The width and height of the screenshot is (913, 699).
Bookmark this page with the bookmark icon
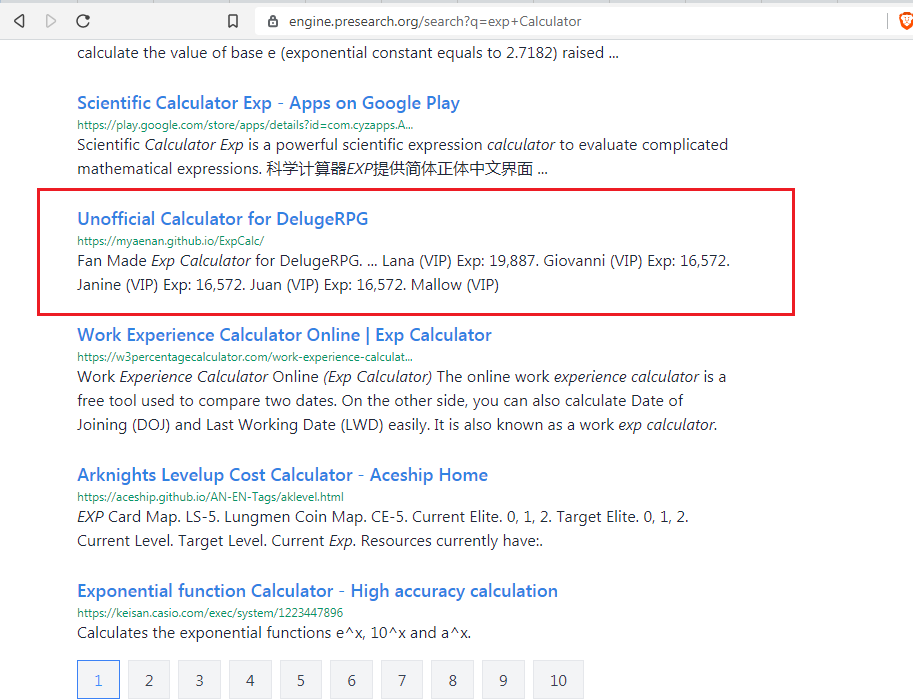pyautogui.click(x=233, y=22)
